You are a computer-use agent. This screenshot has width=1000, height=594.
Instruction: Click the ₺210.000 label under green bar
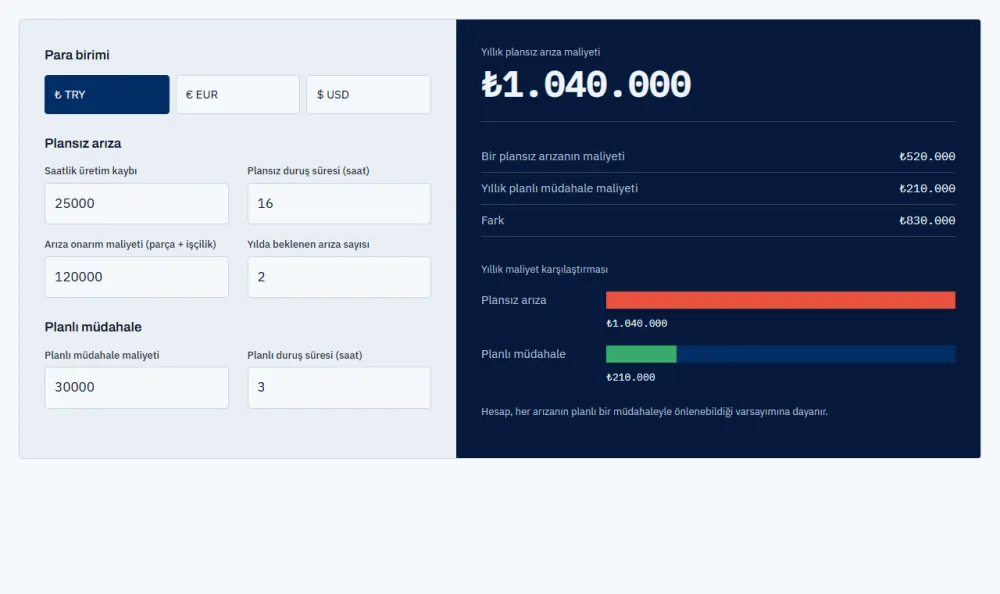(631, 377)
